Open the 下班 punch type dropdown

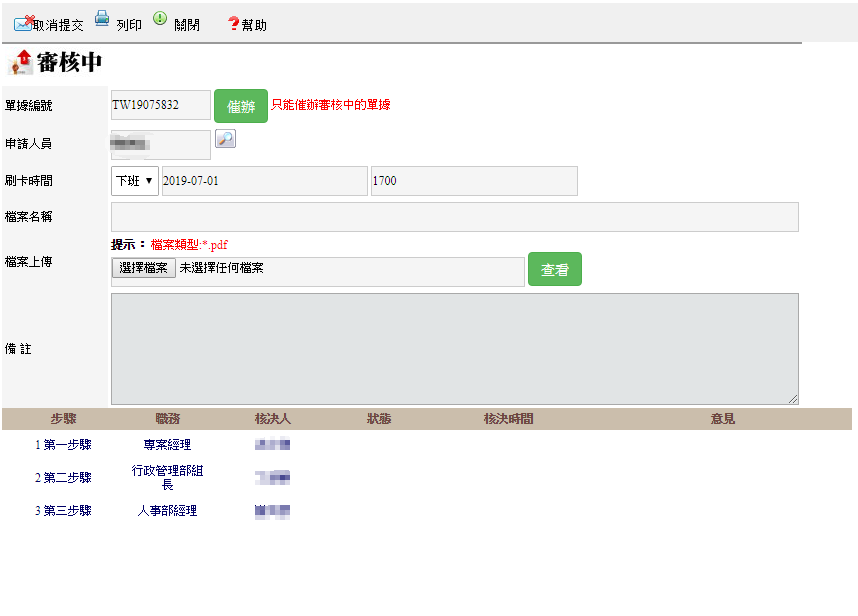[134, 181]
